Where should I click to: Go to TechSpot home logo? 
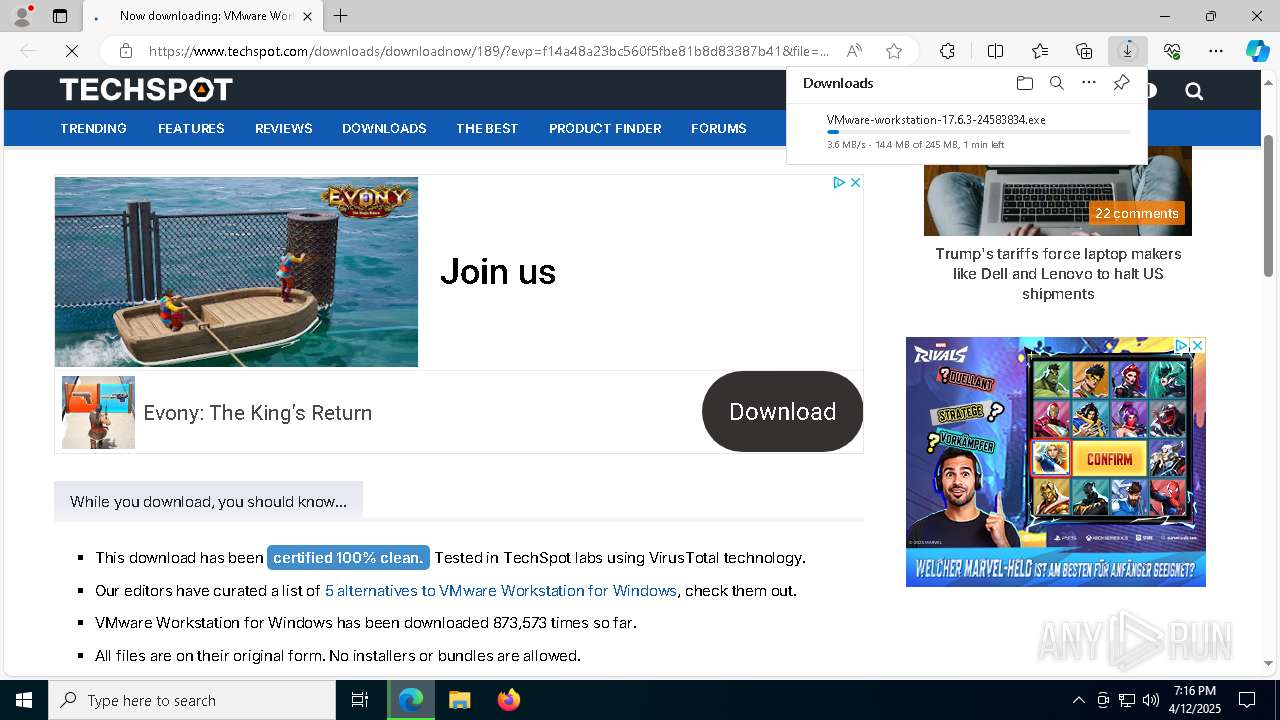[146, 90]
